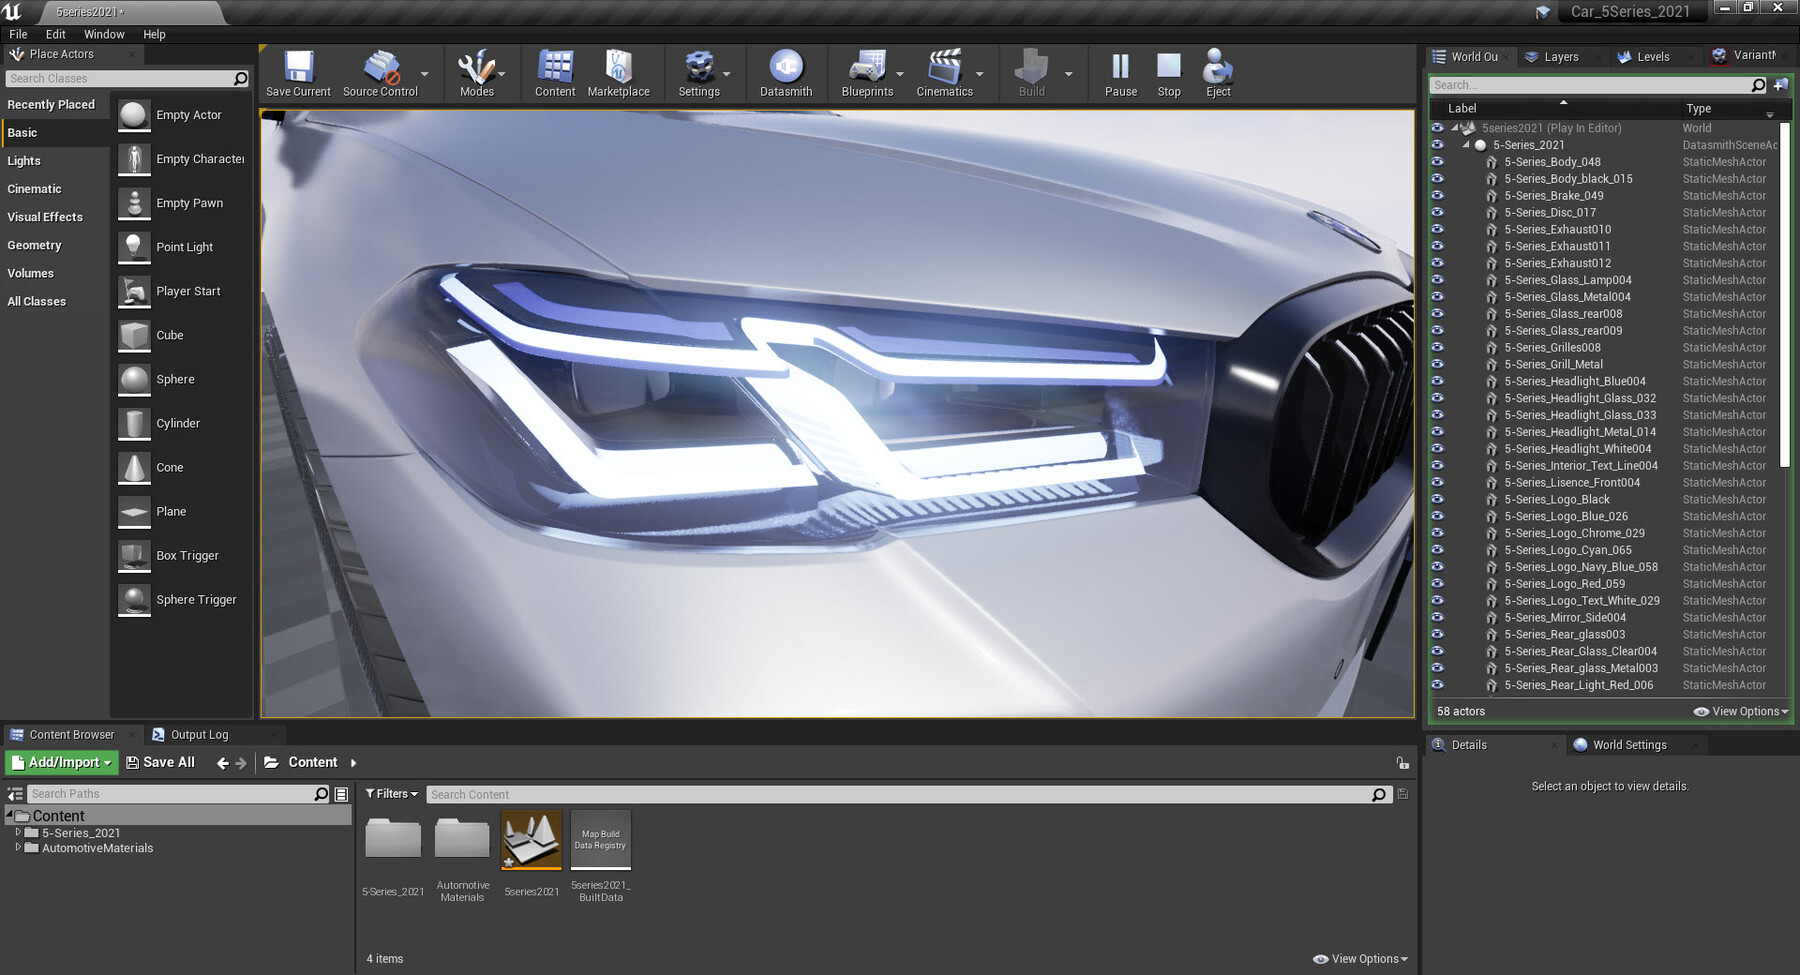Select the Sphere Trigger icon
1800x975 pixels.
(134, 599)
